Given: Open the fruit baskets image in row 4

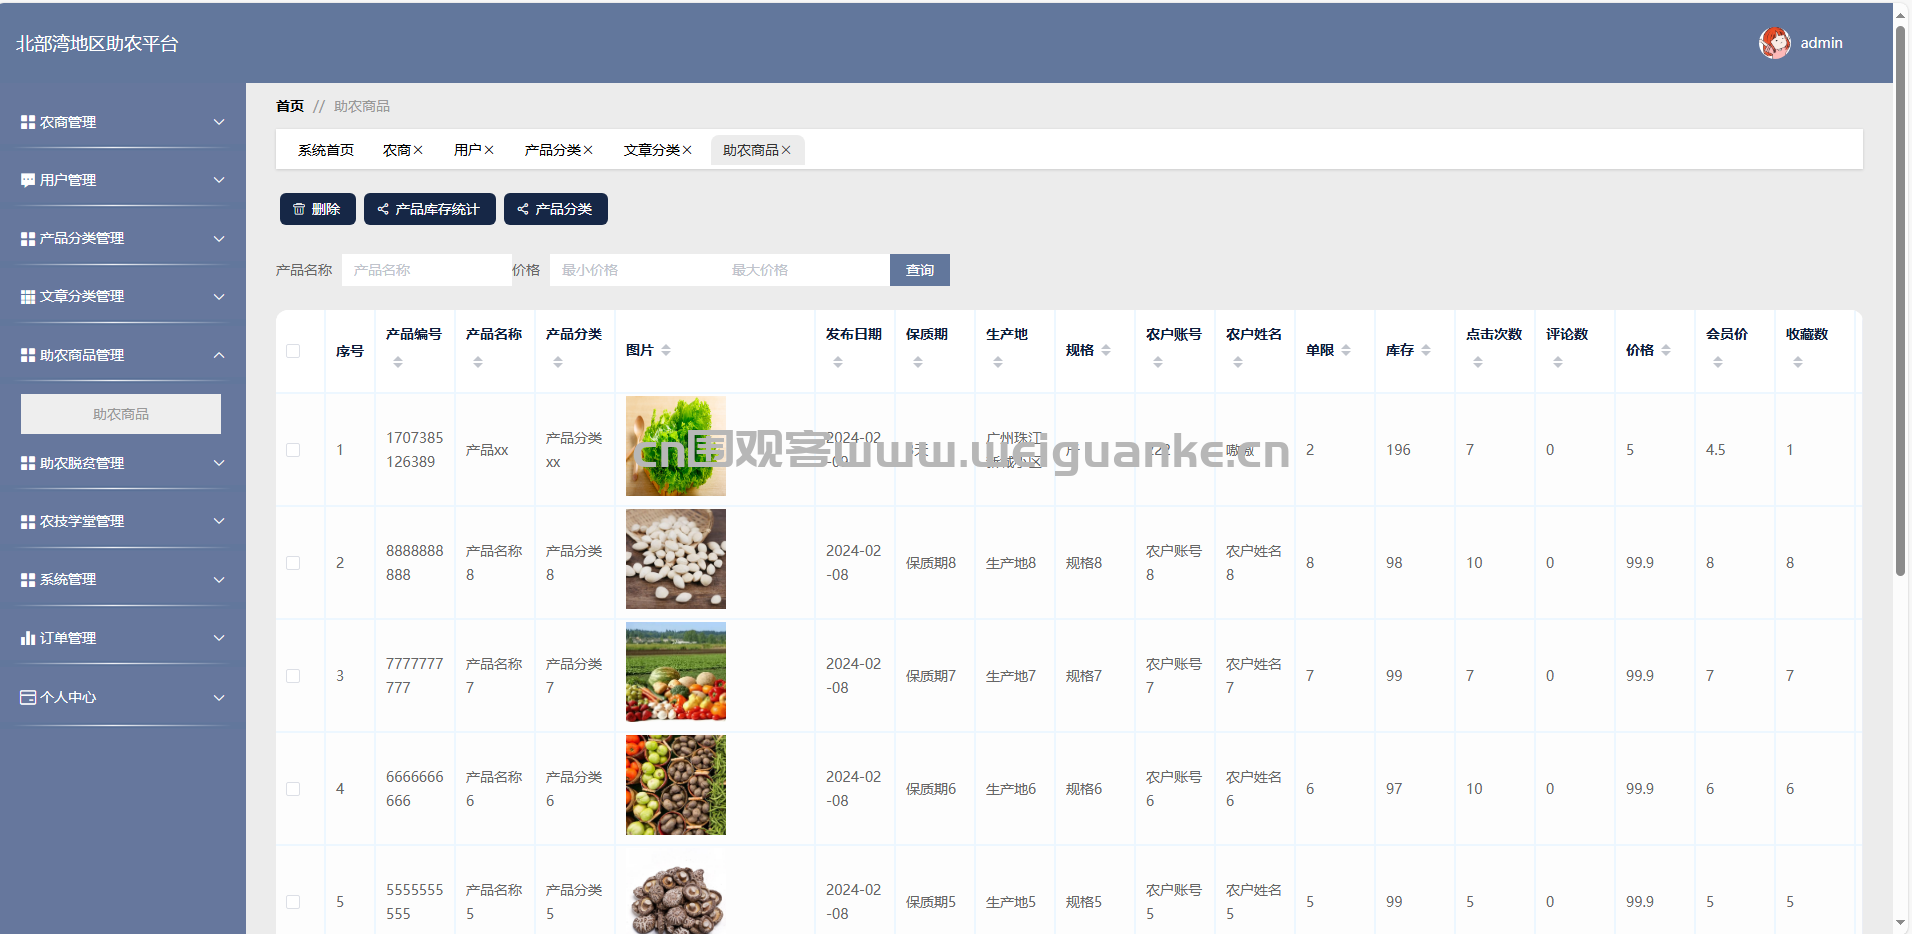Looking at the screenshot, I should coord(676,785).
